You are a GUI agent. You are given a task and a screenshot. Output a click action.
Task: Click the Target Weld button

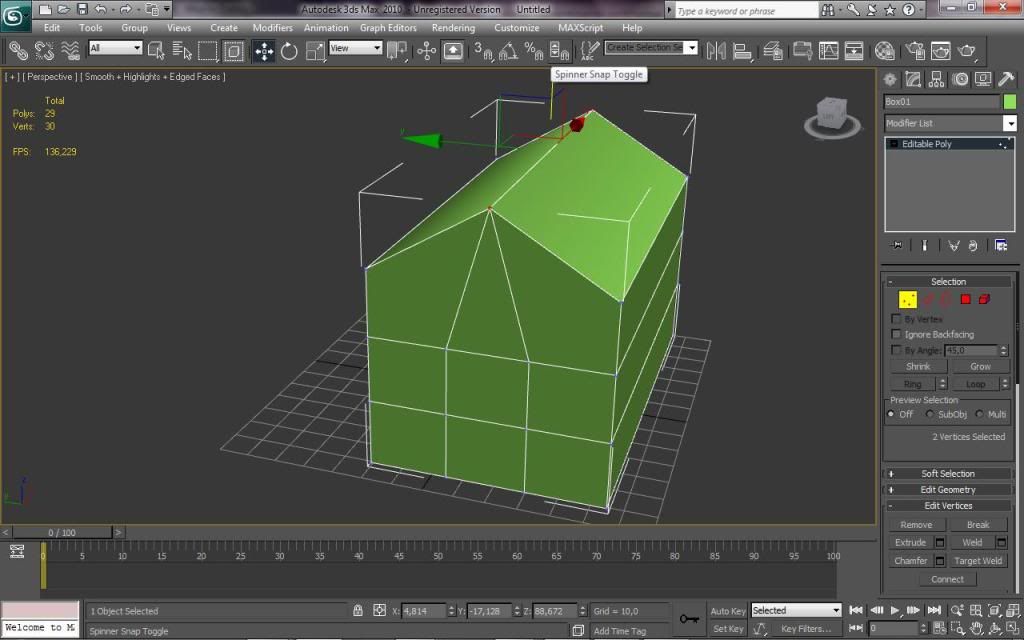(977, 561)
